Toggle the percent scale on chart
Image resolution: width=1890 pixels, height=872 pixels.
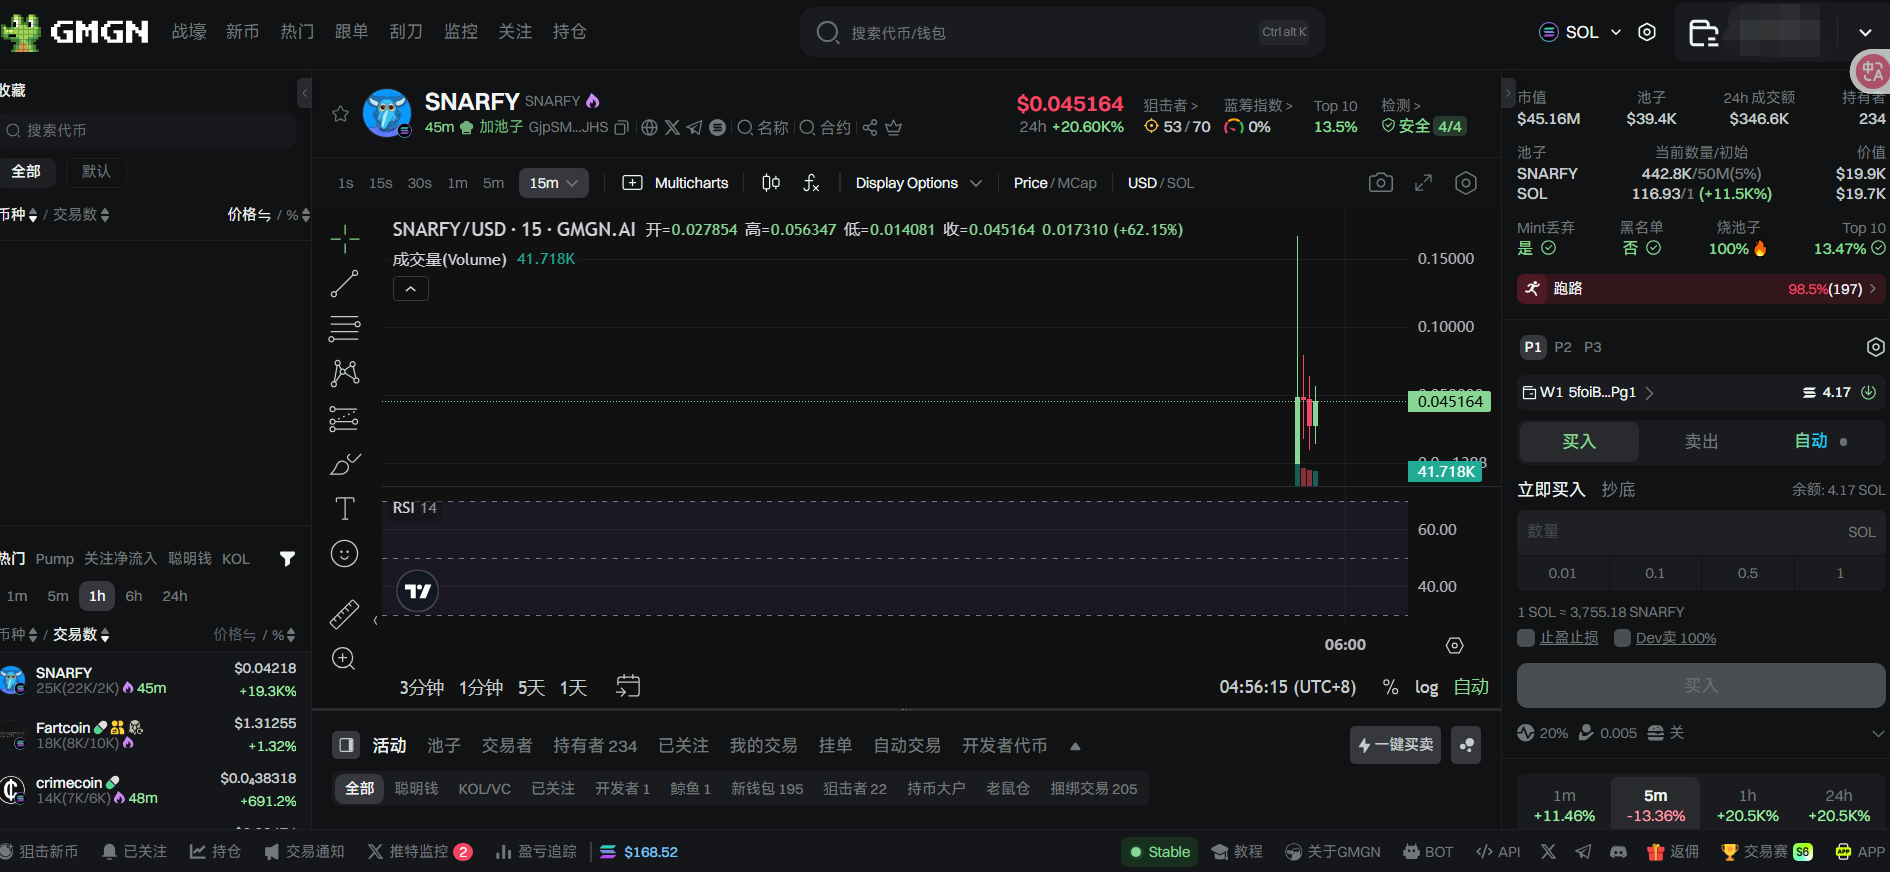(x=1390, y=687)
